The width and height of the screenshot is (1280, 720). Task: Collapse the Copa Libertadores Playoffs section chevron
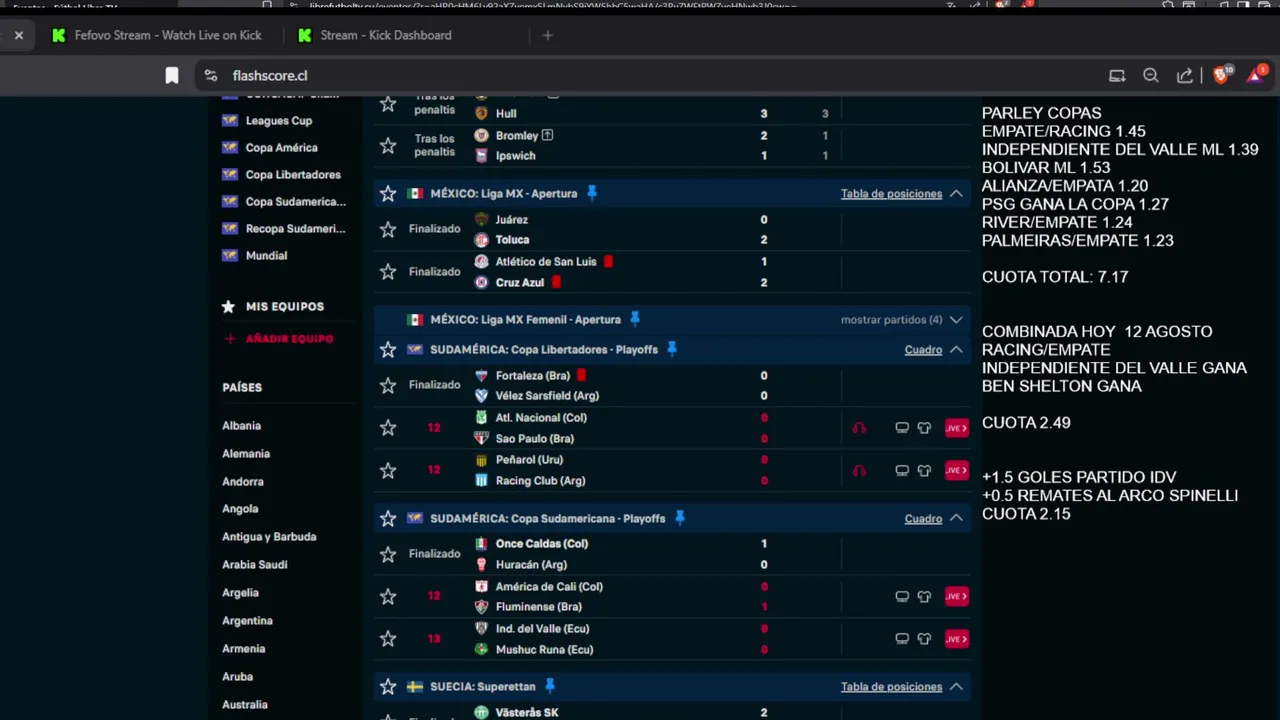pyautogui.click(x=956, y=350)
